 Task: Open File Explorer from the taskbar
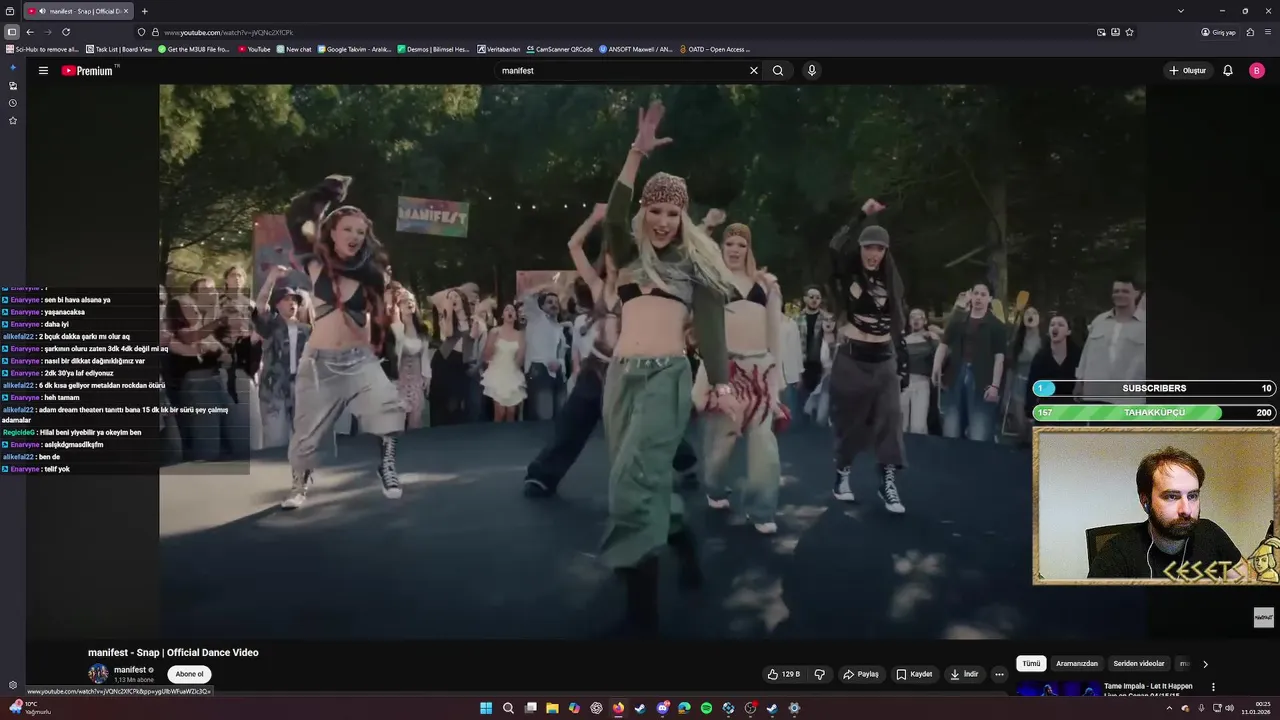pyautogui.click(x=552, y=708)
